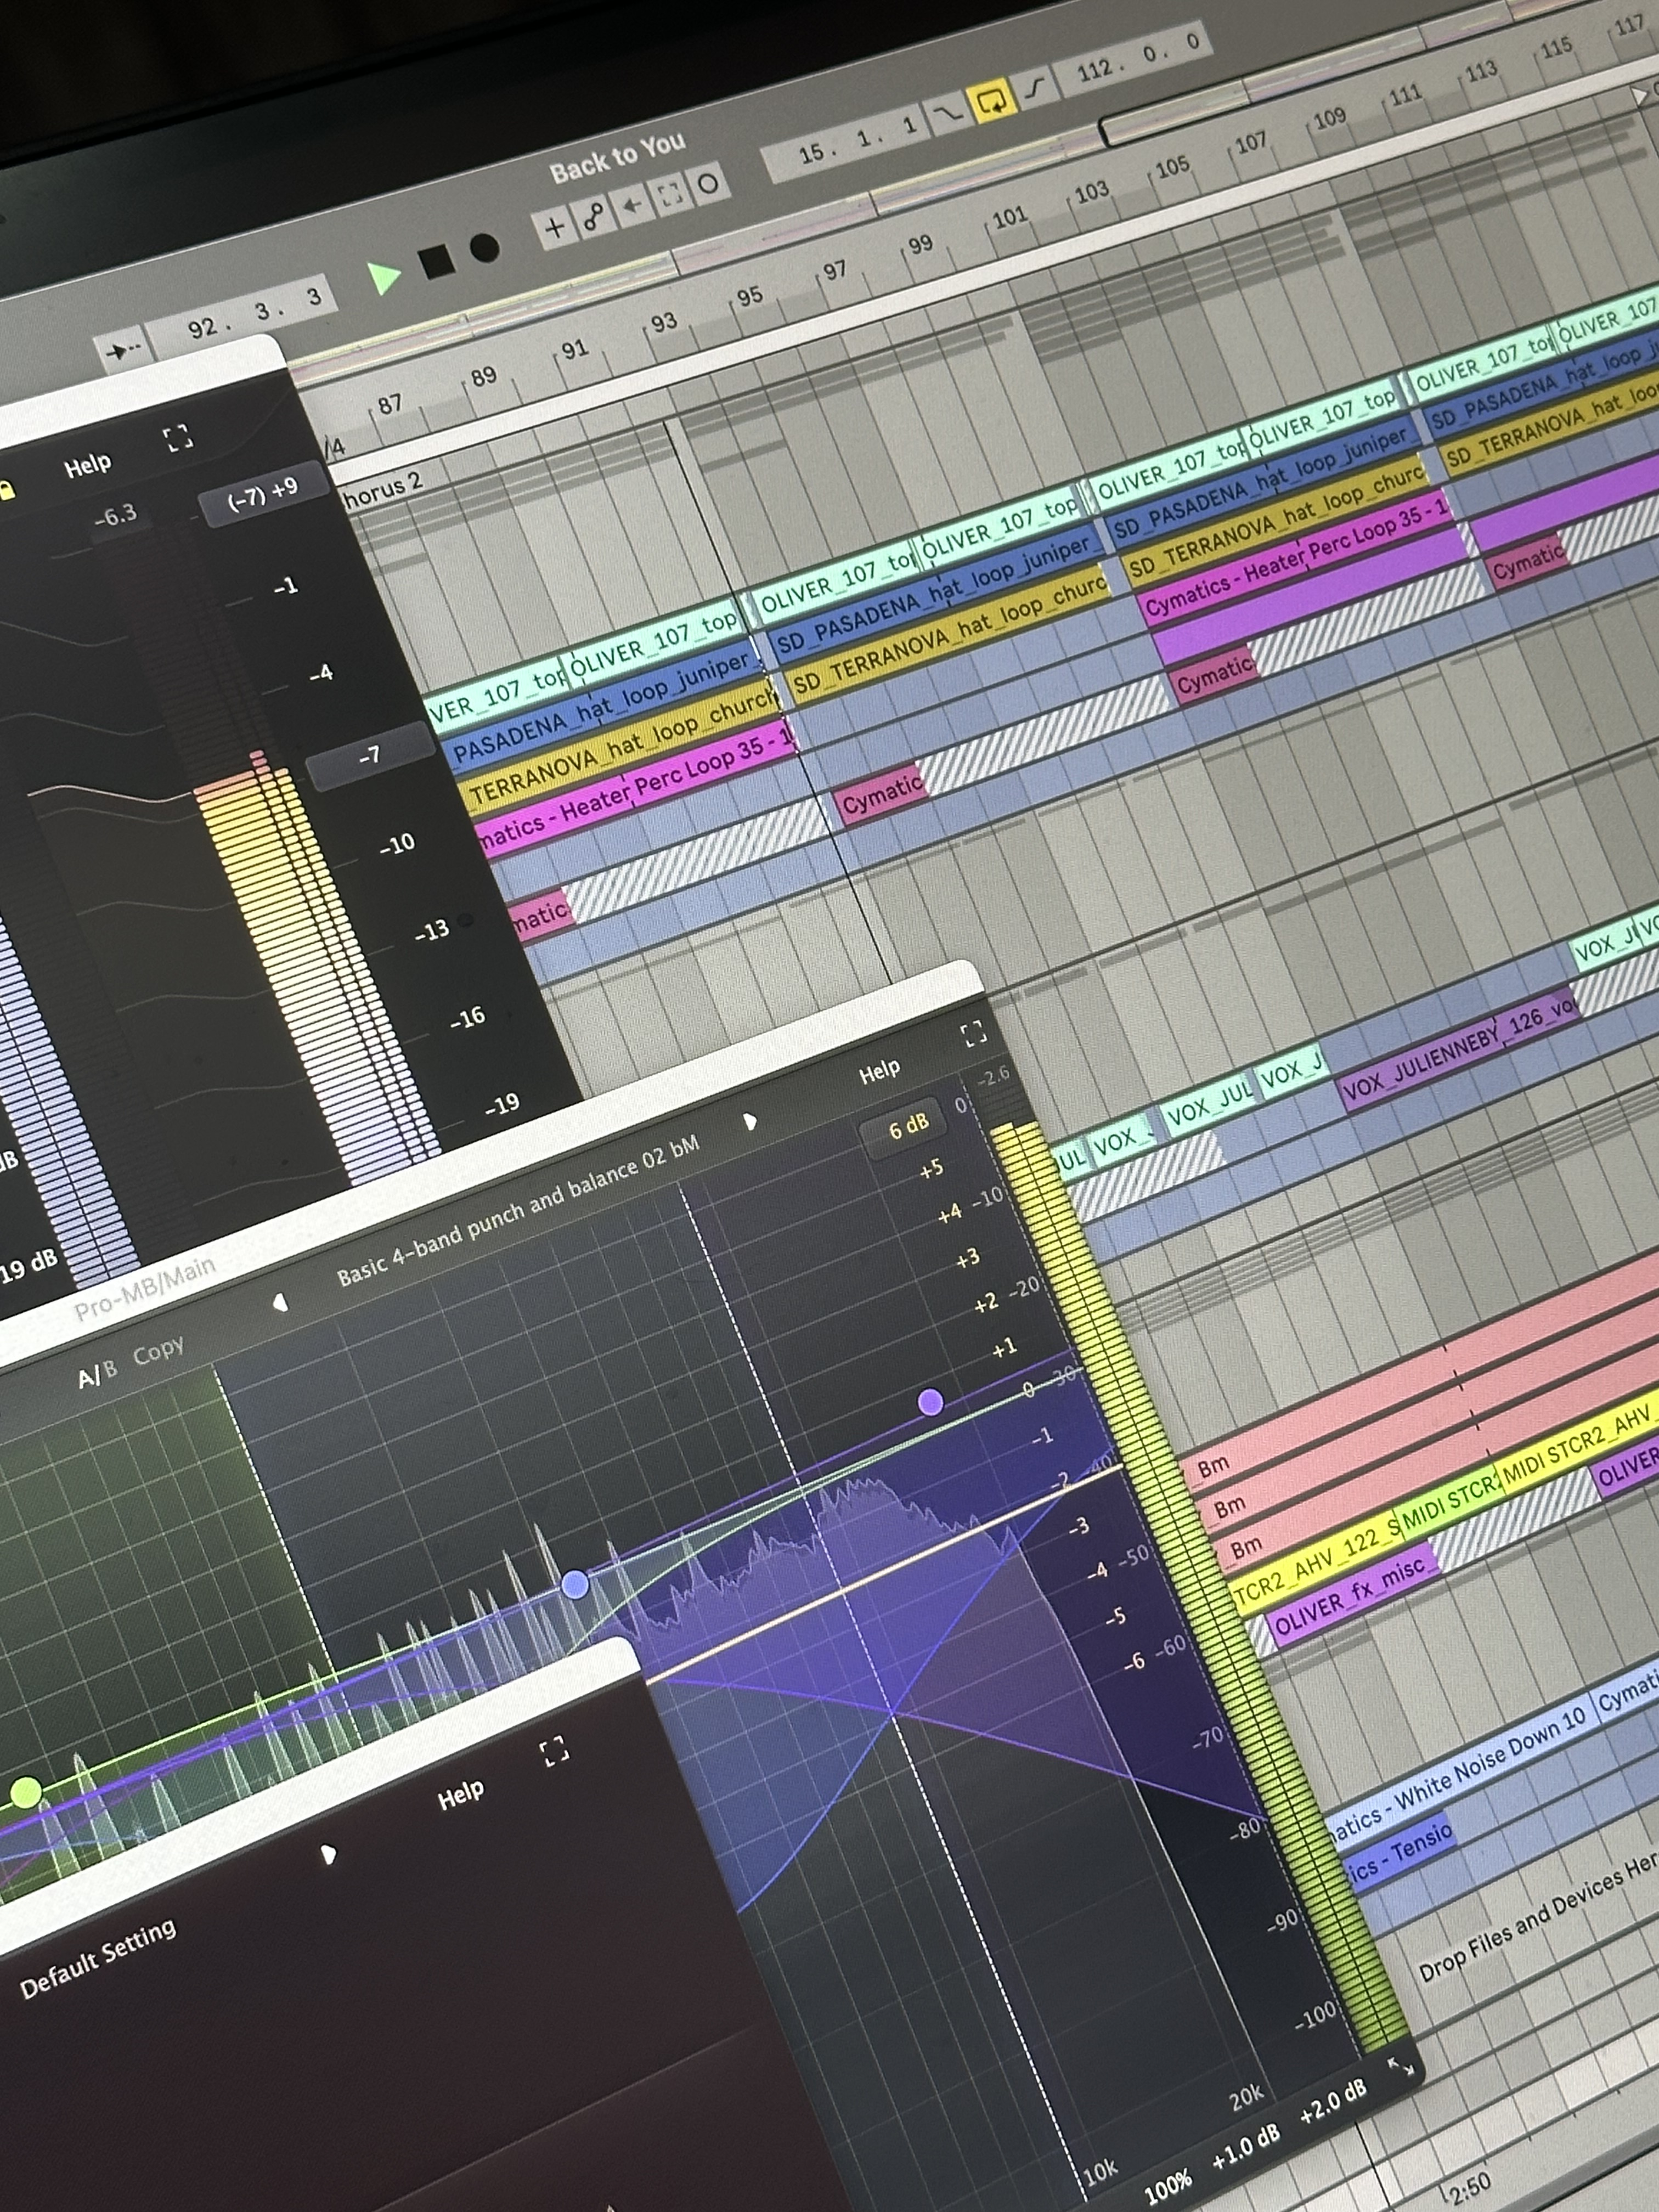The width and height of the screenshot is (1659, 2212).
Task: Go to previous Pro-MB preset arrow
Action: [281, 1303]
